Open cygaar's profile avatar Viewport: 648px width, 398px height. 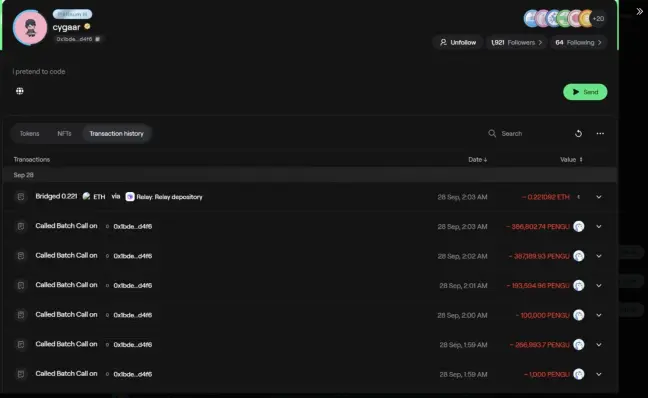tap(30, 28)
